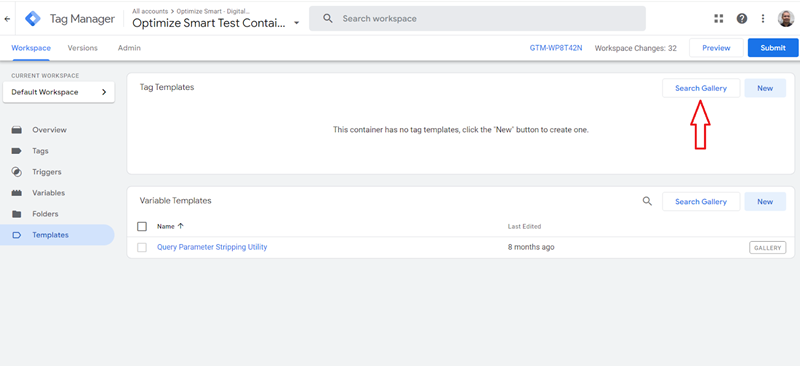Click the Tag Manager logo
Screen dimensions: 800x366
tap(33, 19)
